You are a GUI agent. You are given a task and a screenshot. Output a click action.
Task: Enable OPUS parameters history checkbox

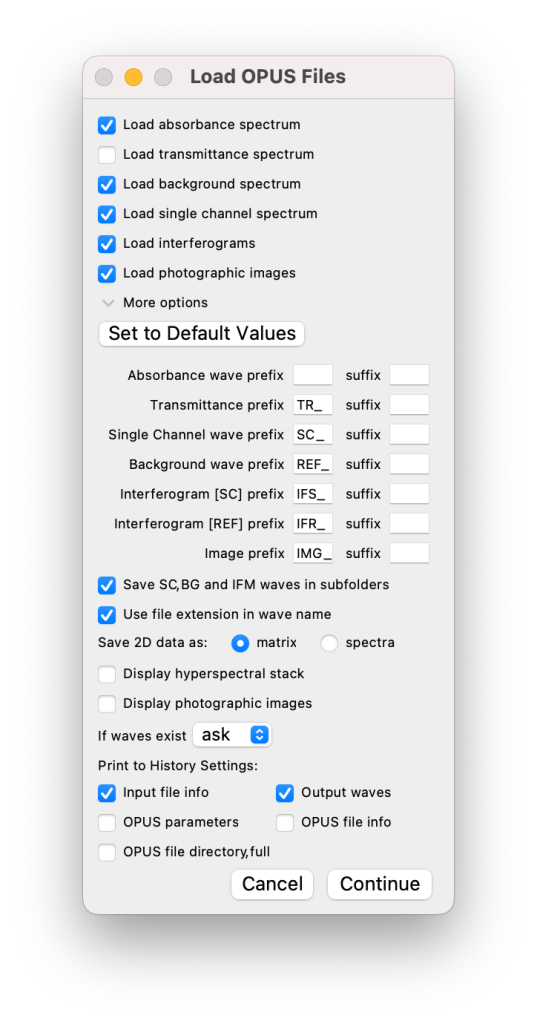106,823
